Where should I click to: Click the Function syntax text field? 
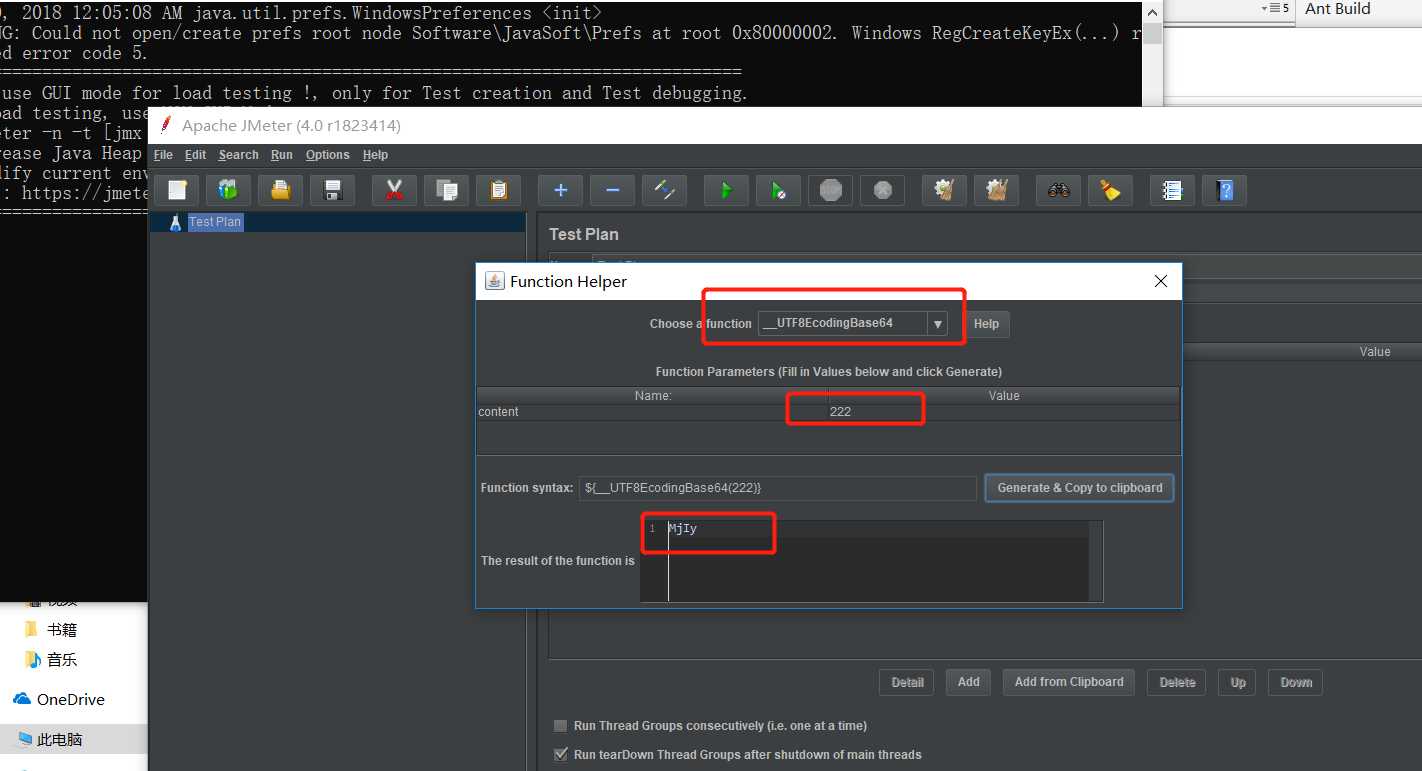tap(777, 488)
